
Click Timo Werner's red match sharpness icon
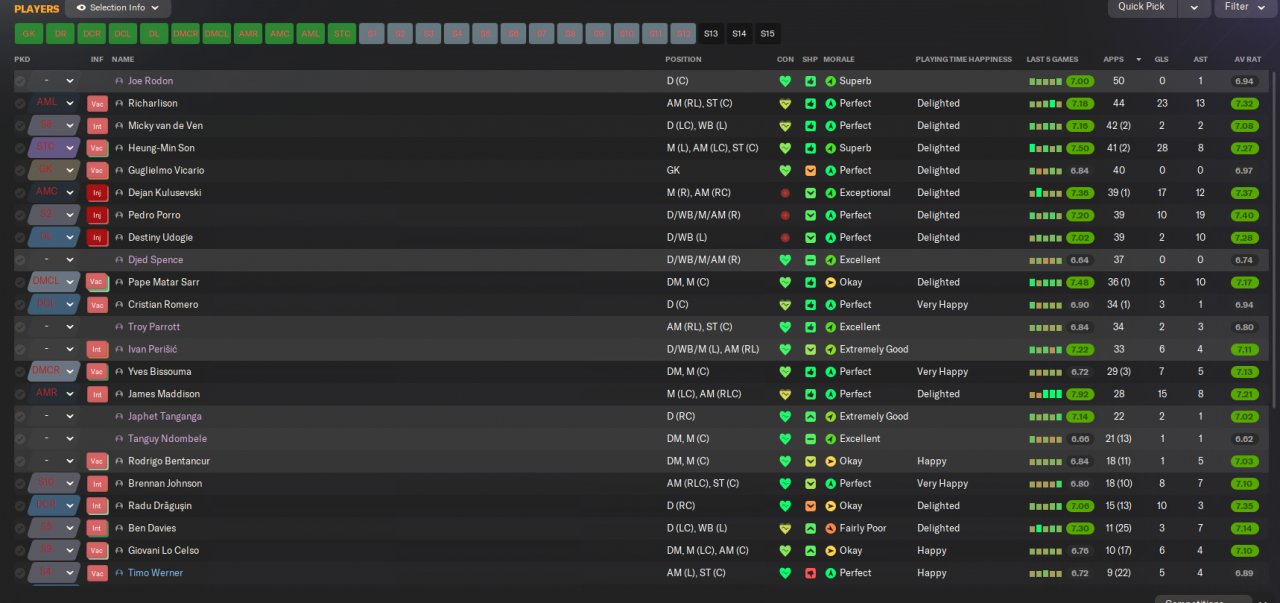pyautogui.click(x=810, y=573)
